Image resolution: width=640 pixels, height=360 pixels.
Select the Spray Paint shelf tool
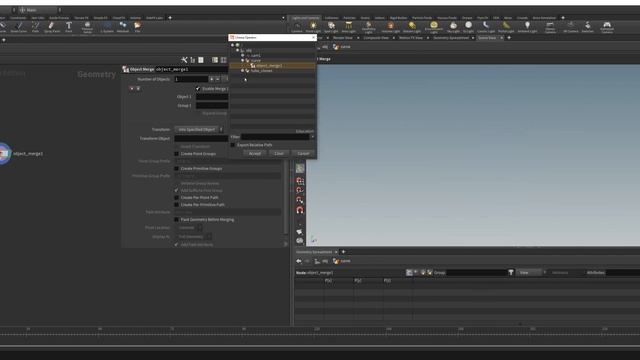52,27
